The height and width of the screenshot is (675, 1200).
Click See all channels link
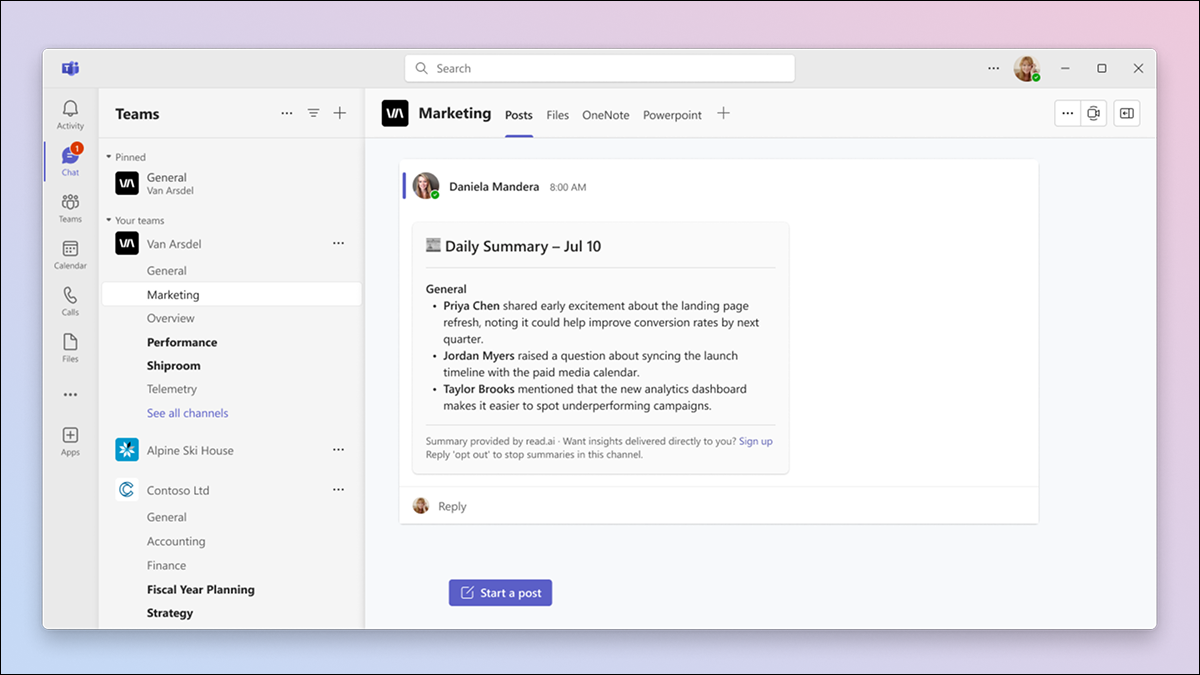pos(187,413)
